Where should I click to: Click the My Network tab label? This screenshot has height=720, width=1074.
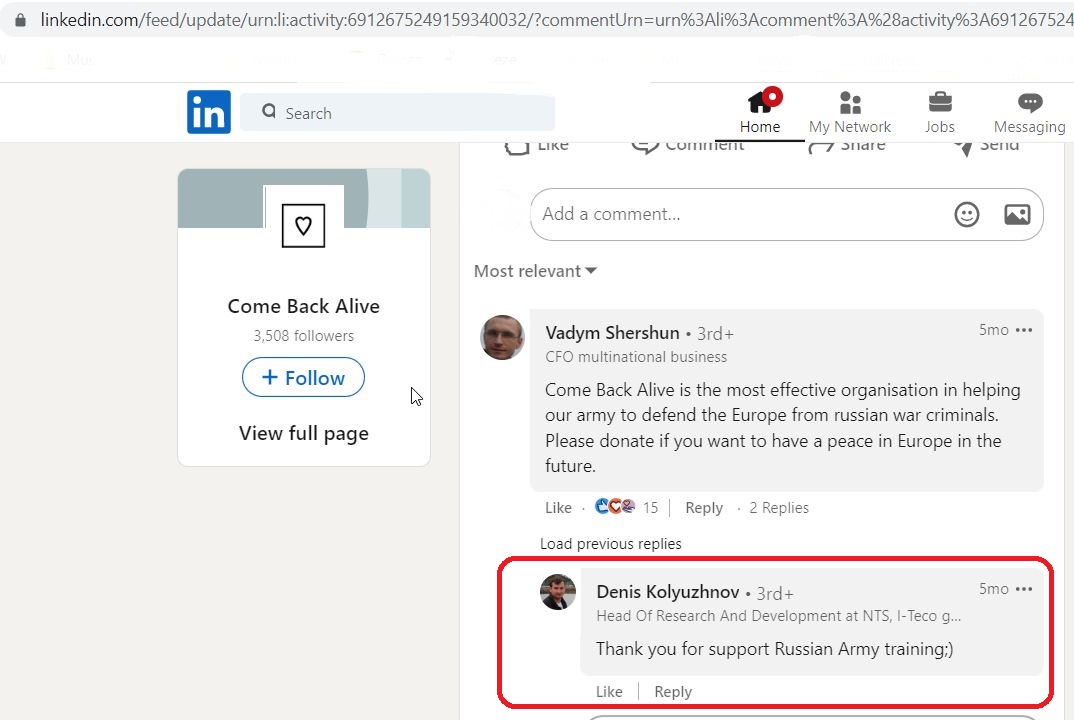tap(850, 127)
